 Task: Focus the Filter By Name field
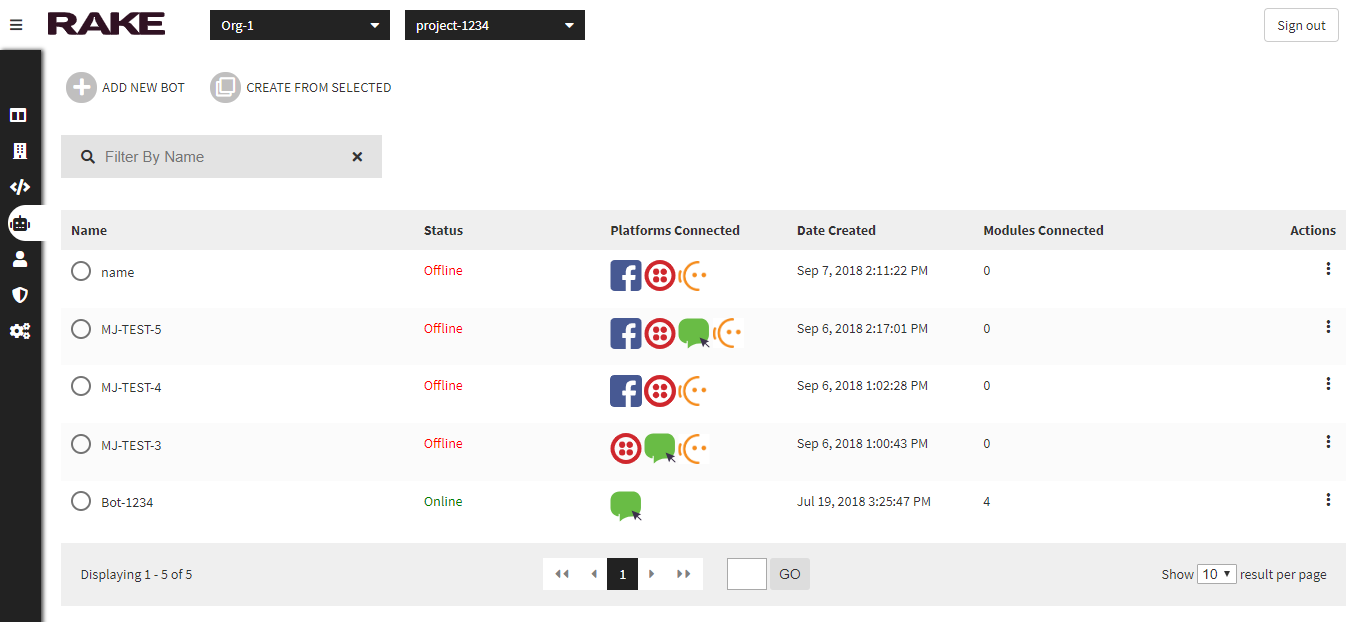click(x=220, y=157)
